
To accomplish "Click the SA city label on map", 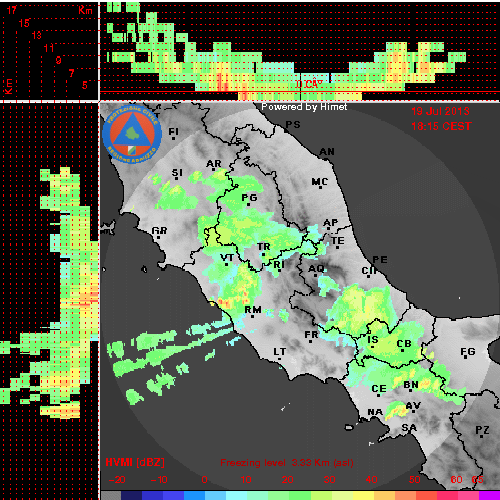I will (409, 428).
